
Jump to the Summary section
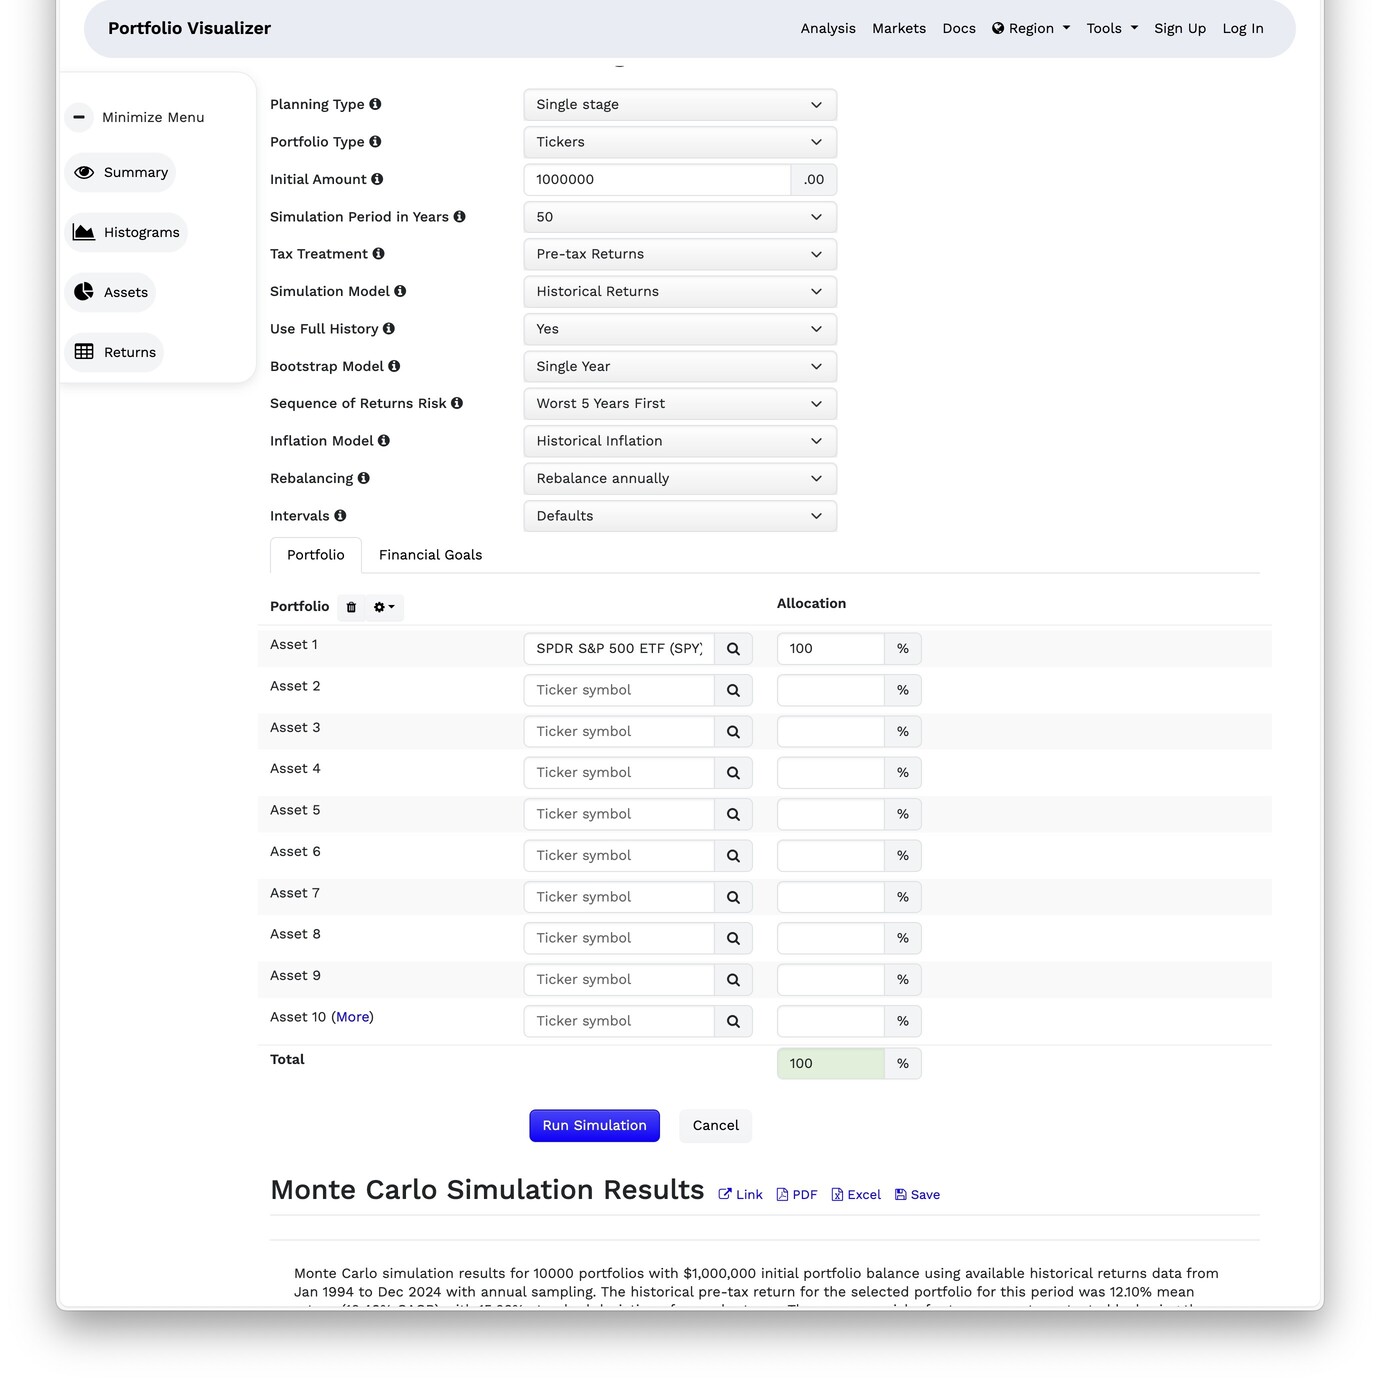120,173
